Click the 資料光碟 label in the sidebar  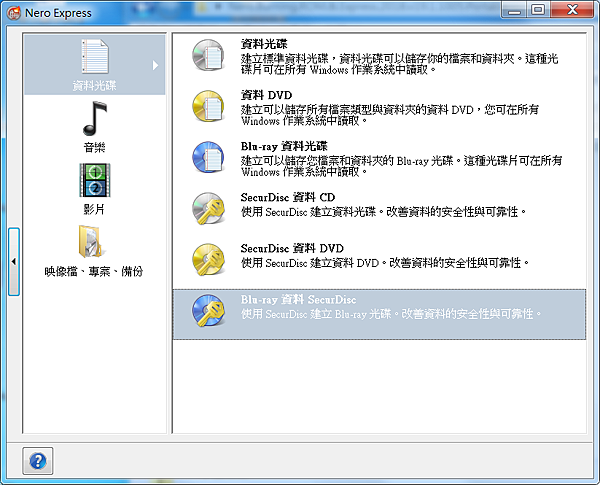[95, 85]
